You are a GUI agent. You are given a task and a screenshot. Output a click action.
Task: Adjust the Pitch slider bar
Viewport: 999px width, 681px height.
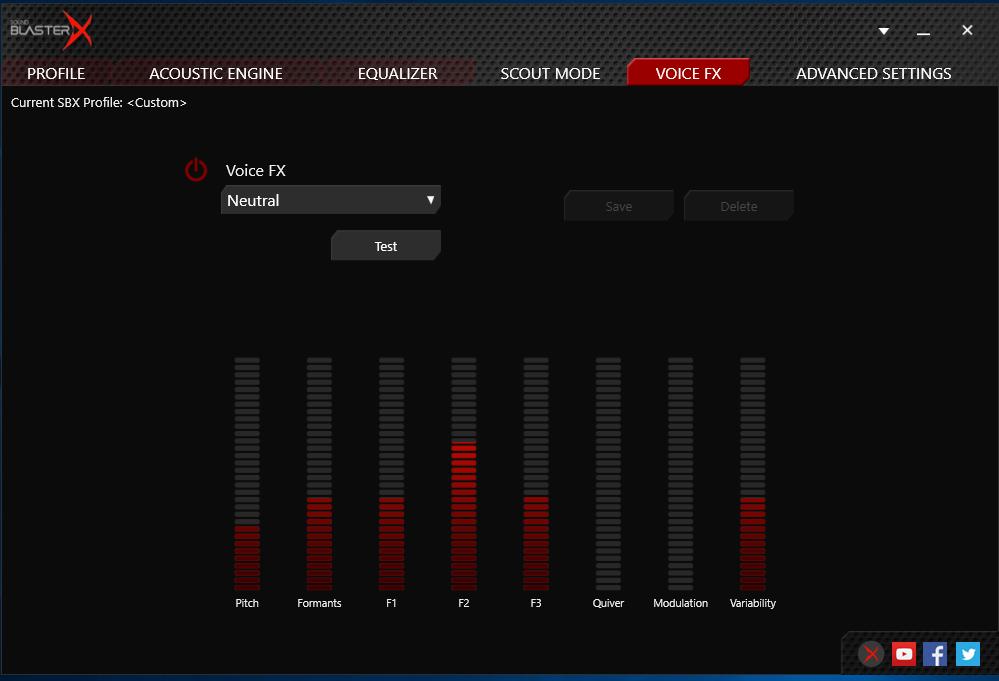247,474
